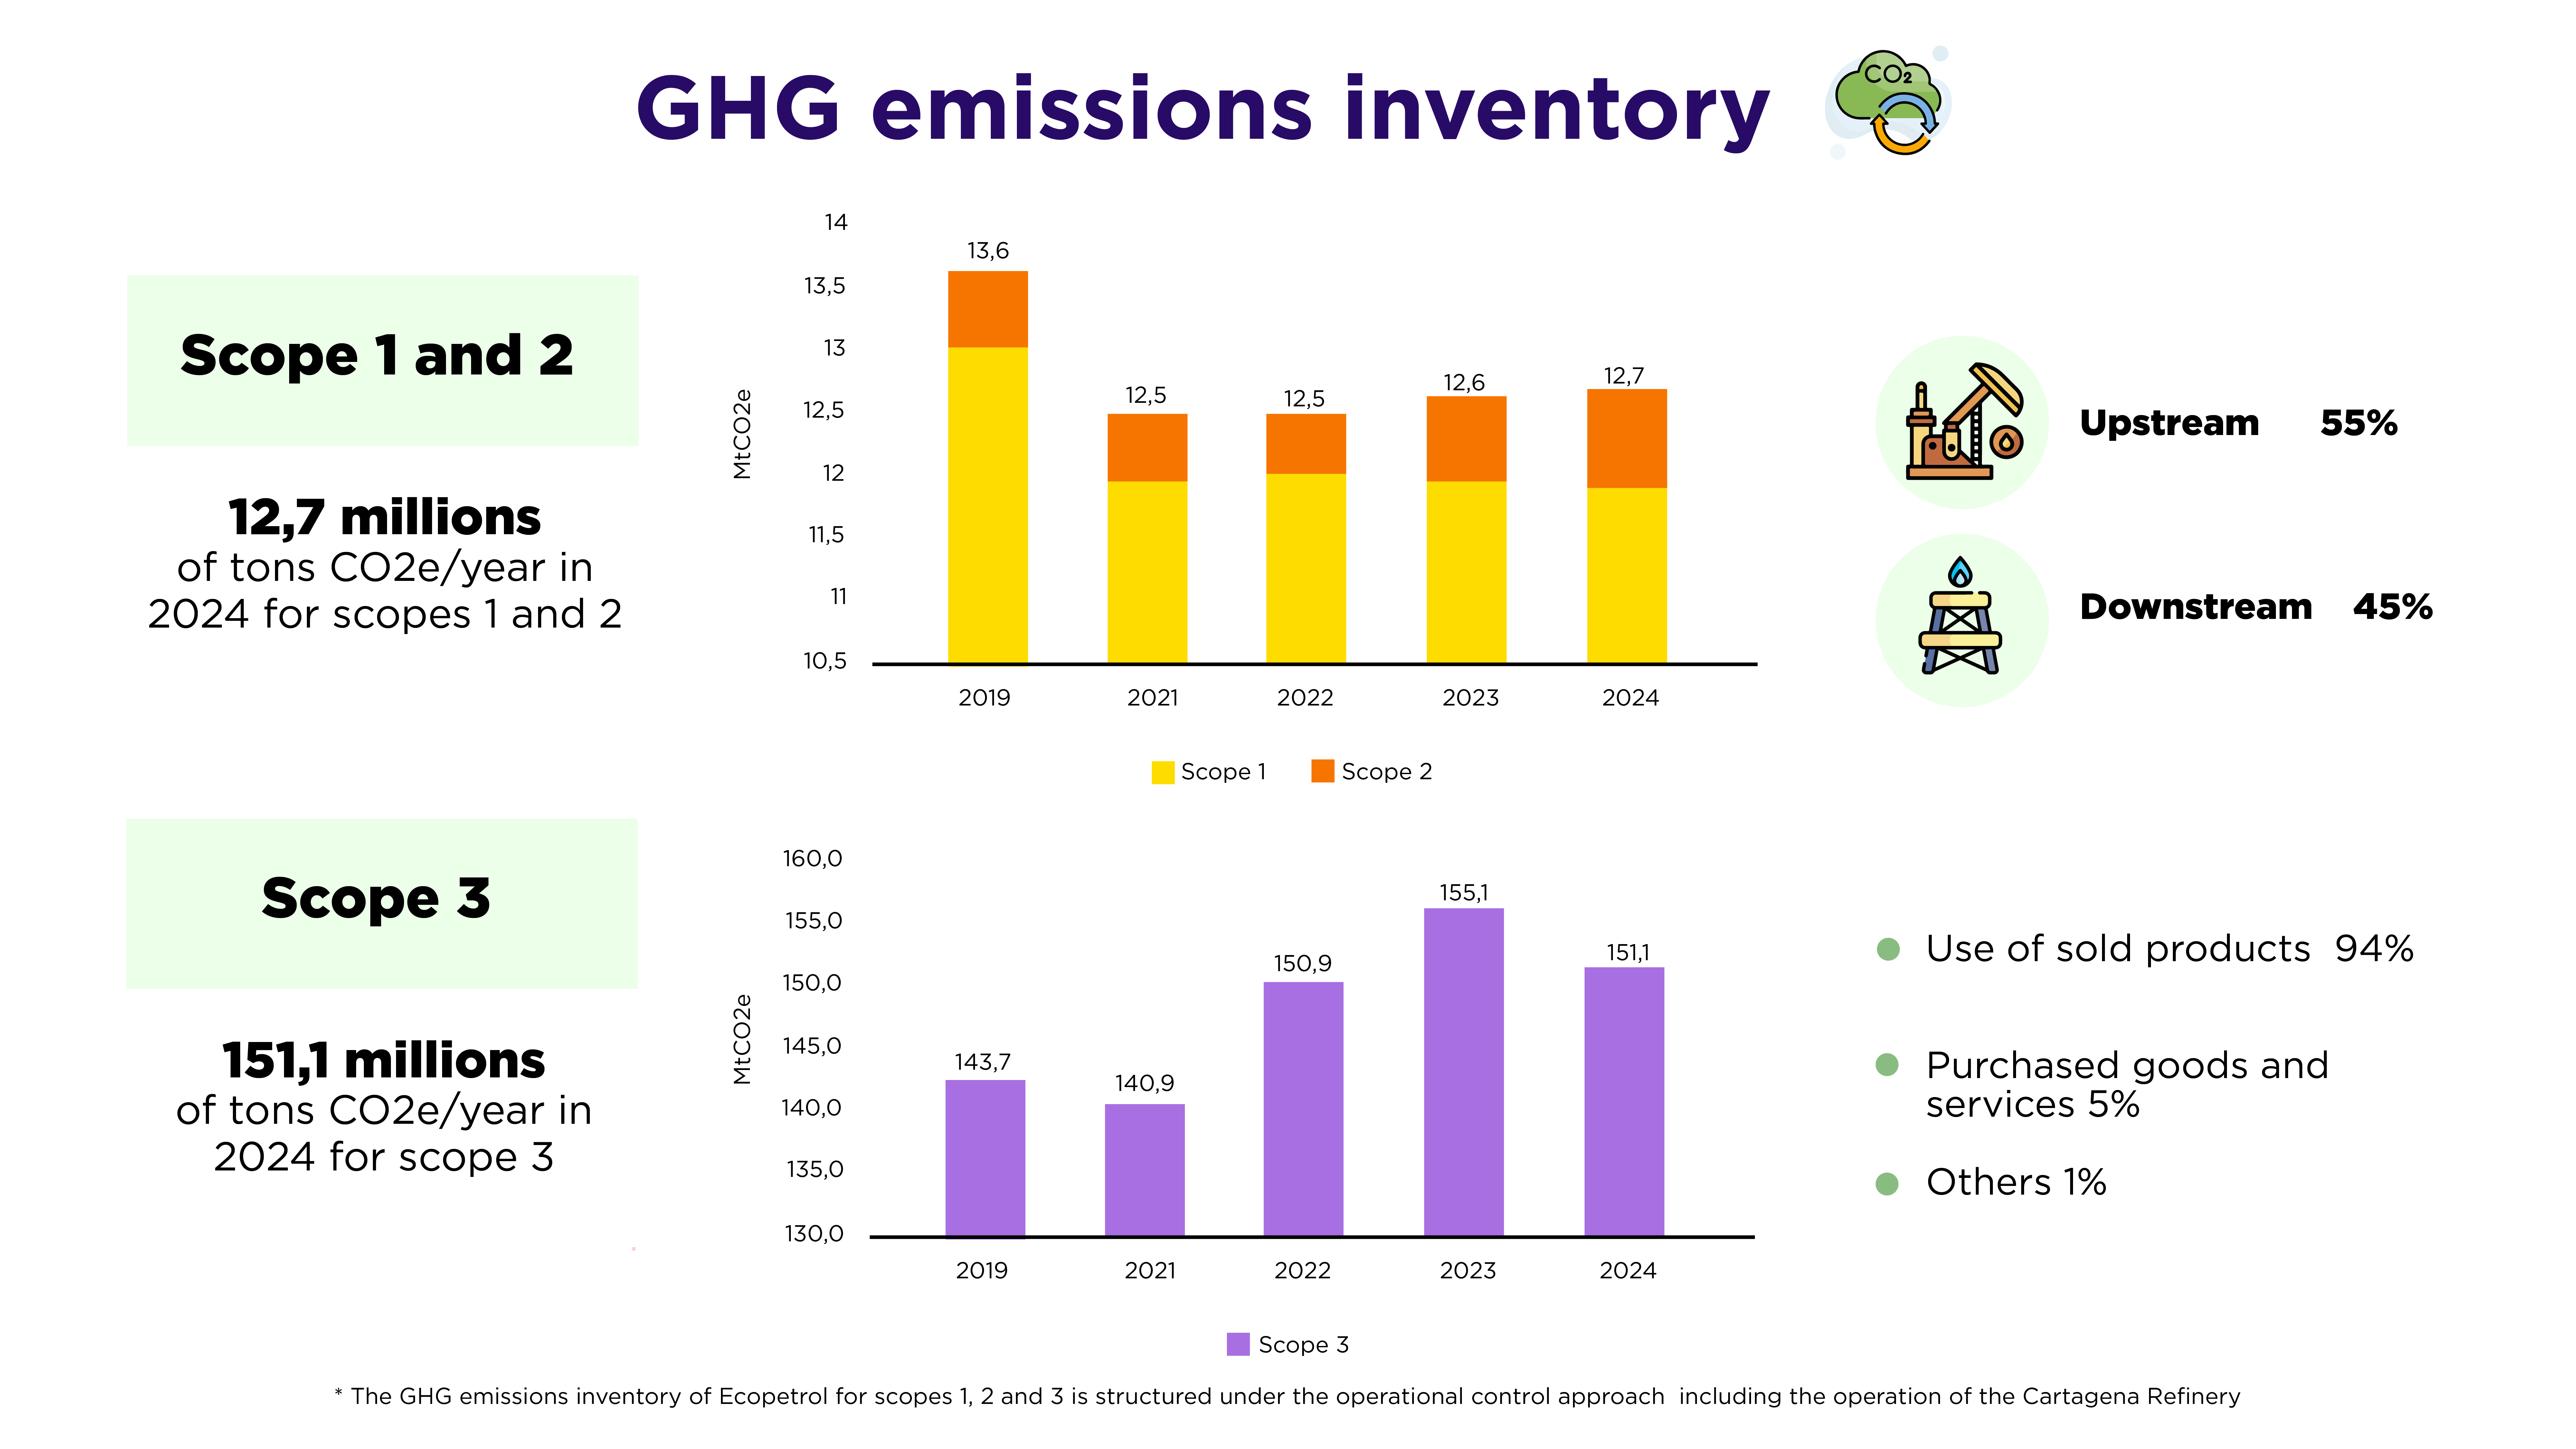Click the 2024 purple bar in Scope 3 chart
This screenshot has width=2576, height=1449.
[x=1624, y=1101]
